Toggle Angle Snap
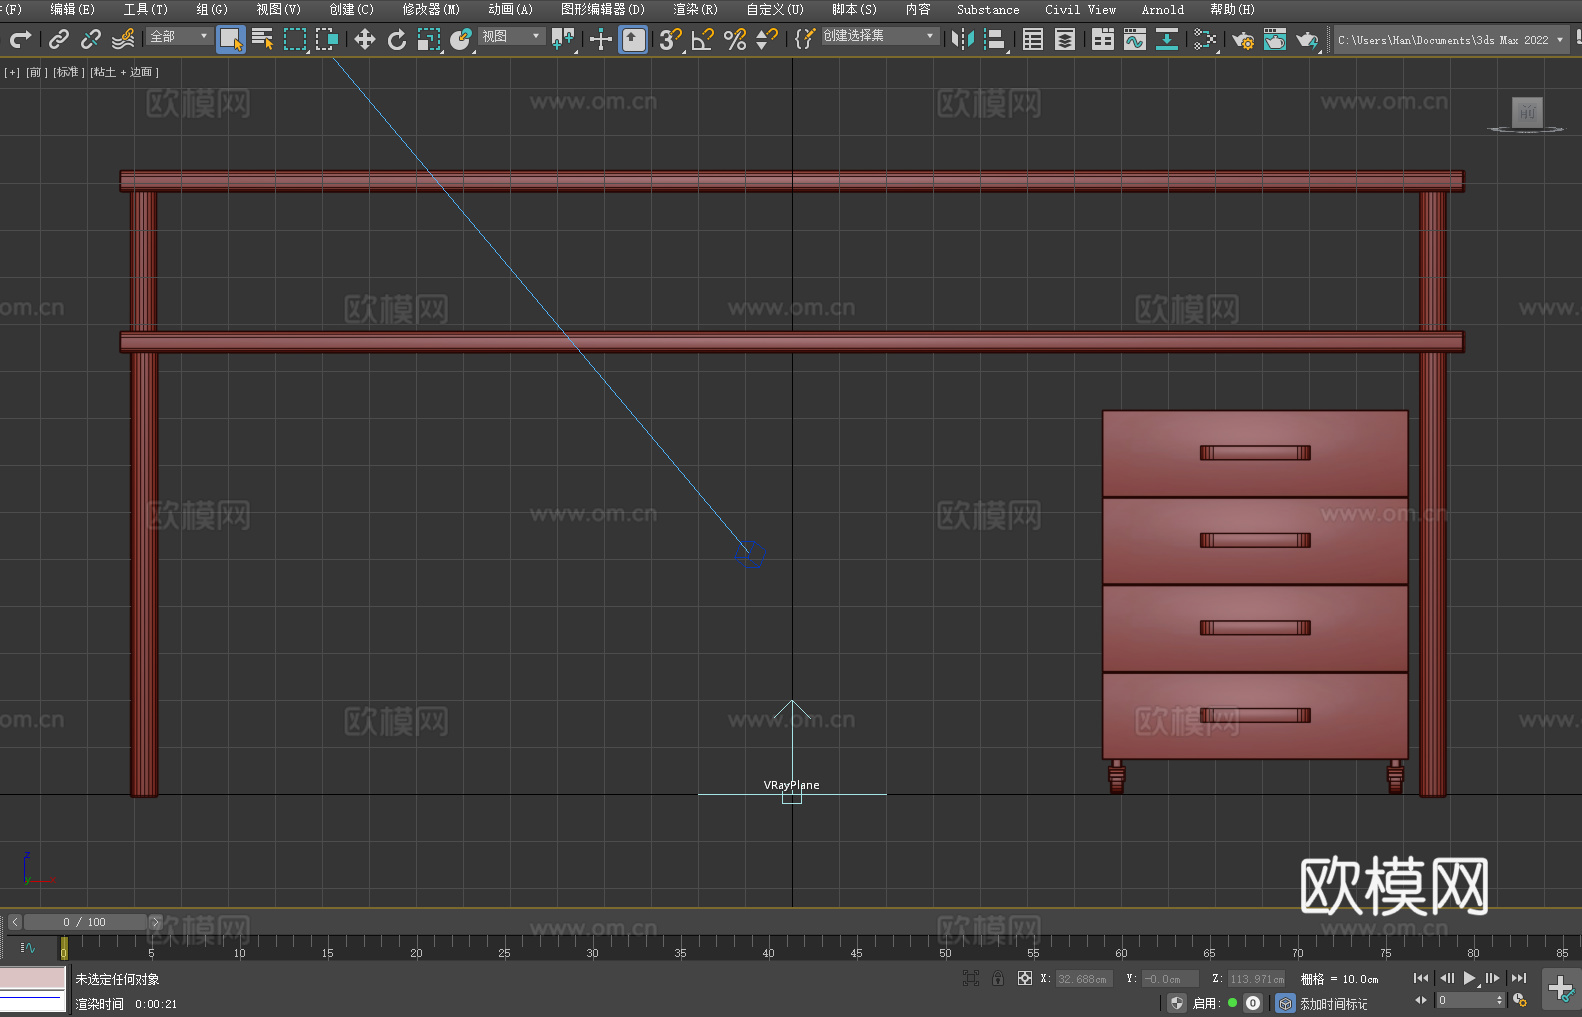The width and height of the screenshot is (1582, 1017). 703,39
